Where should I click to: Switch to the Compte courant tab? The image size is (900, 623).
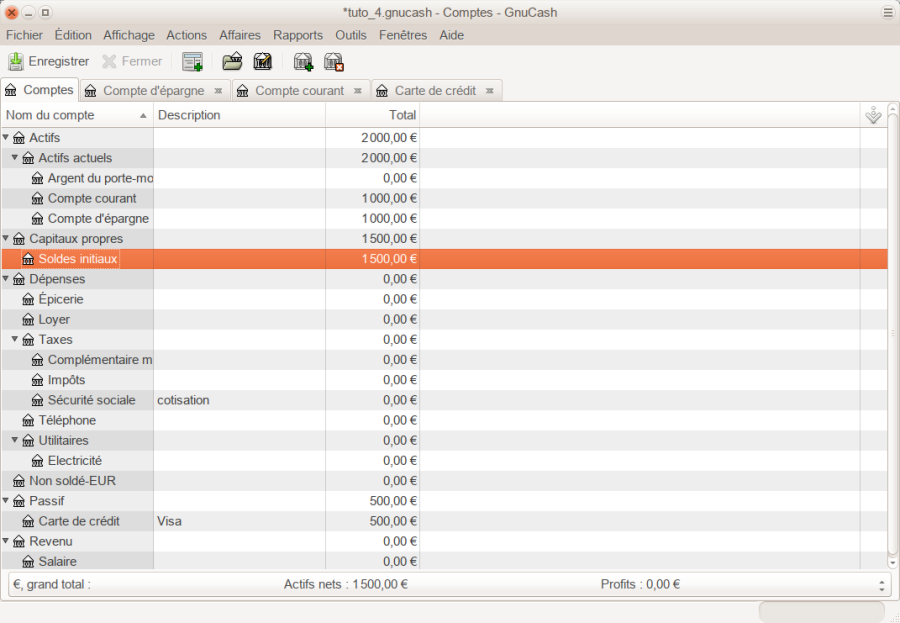[299, 91]
